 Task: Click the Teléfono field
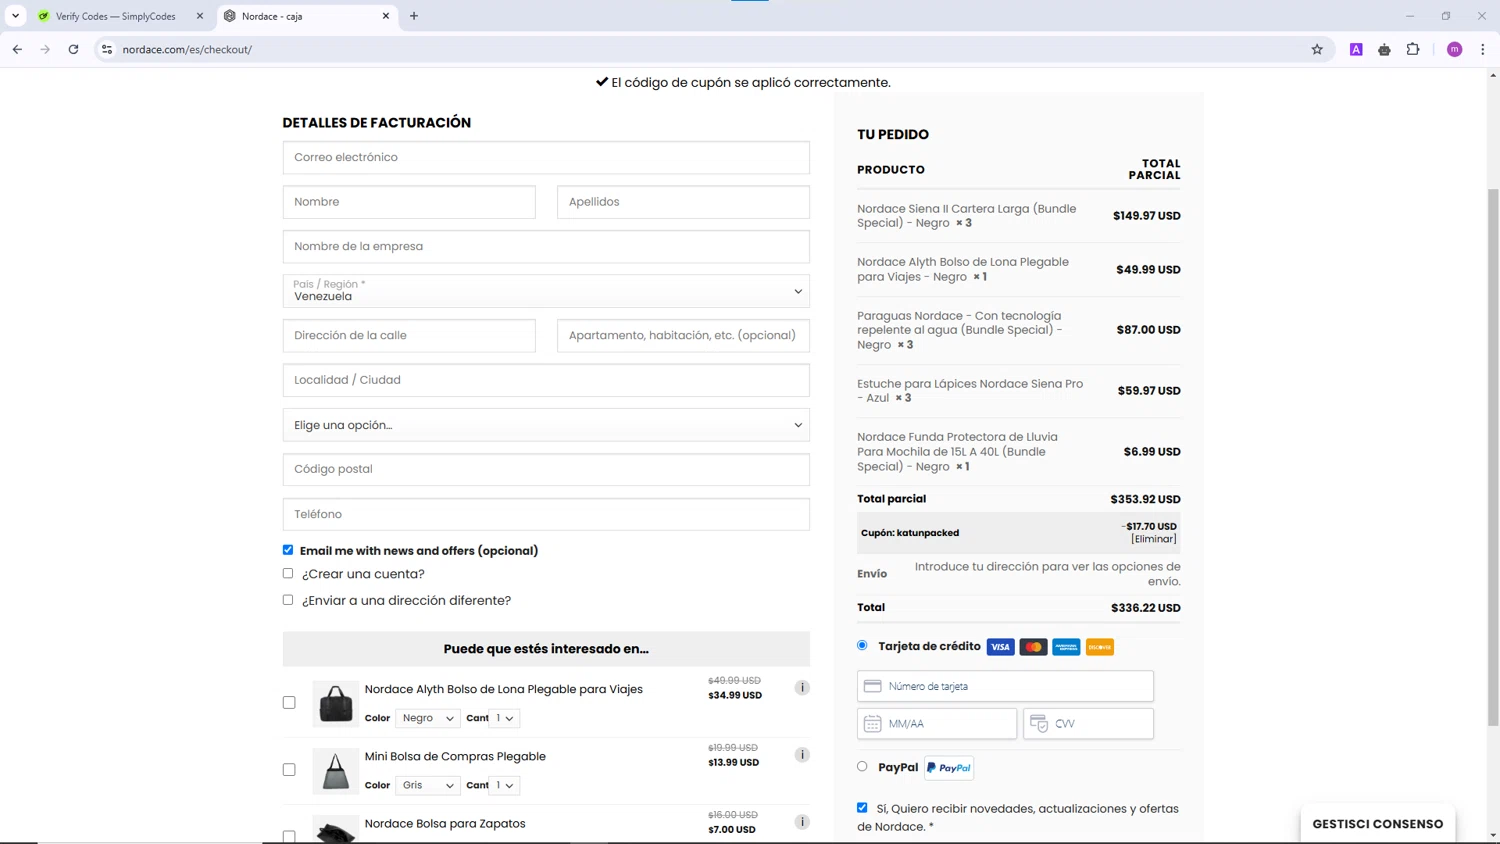click(546, 514)
